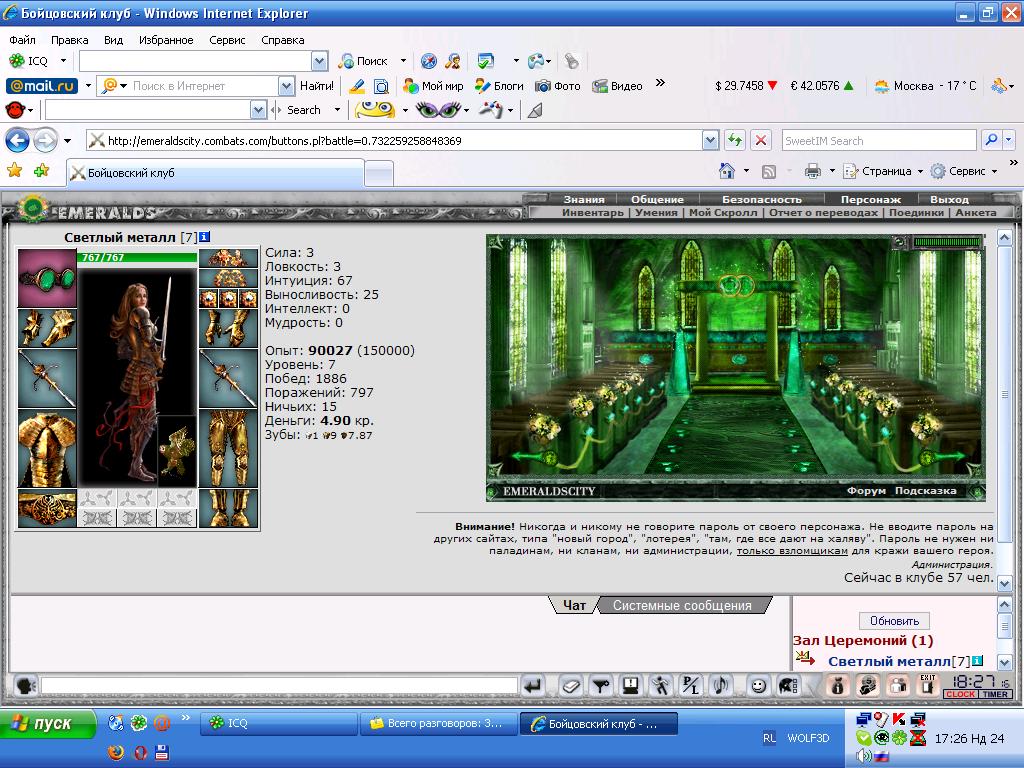Open the Файл menu

pyautogui.click(x=22, y=40)
